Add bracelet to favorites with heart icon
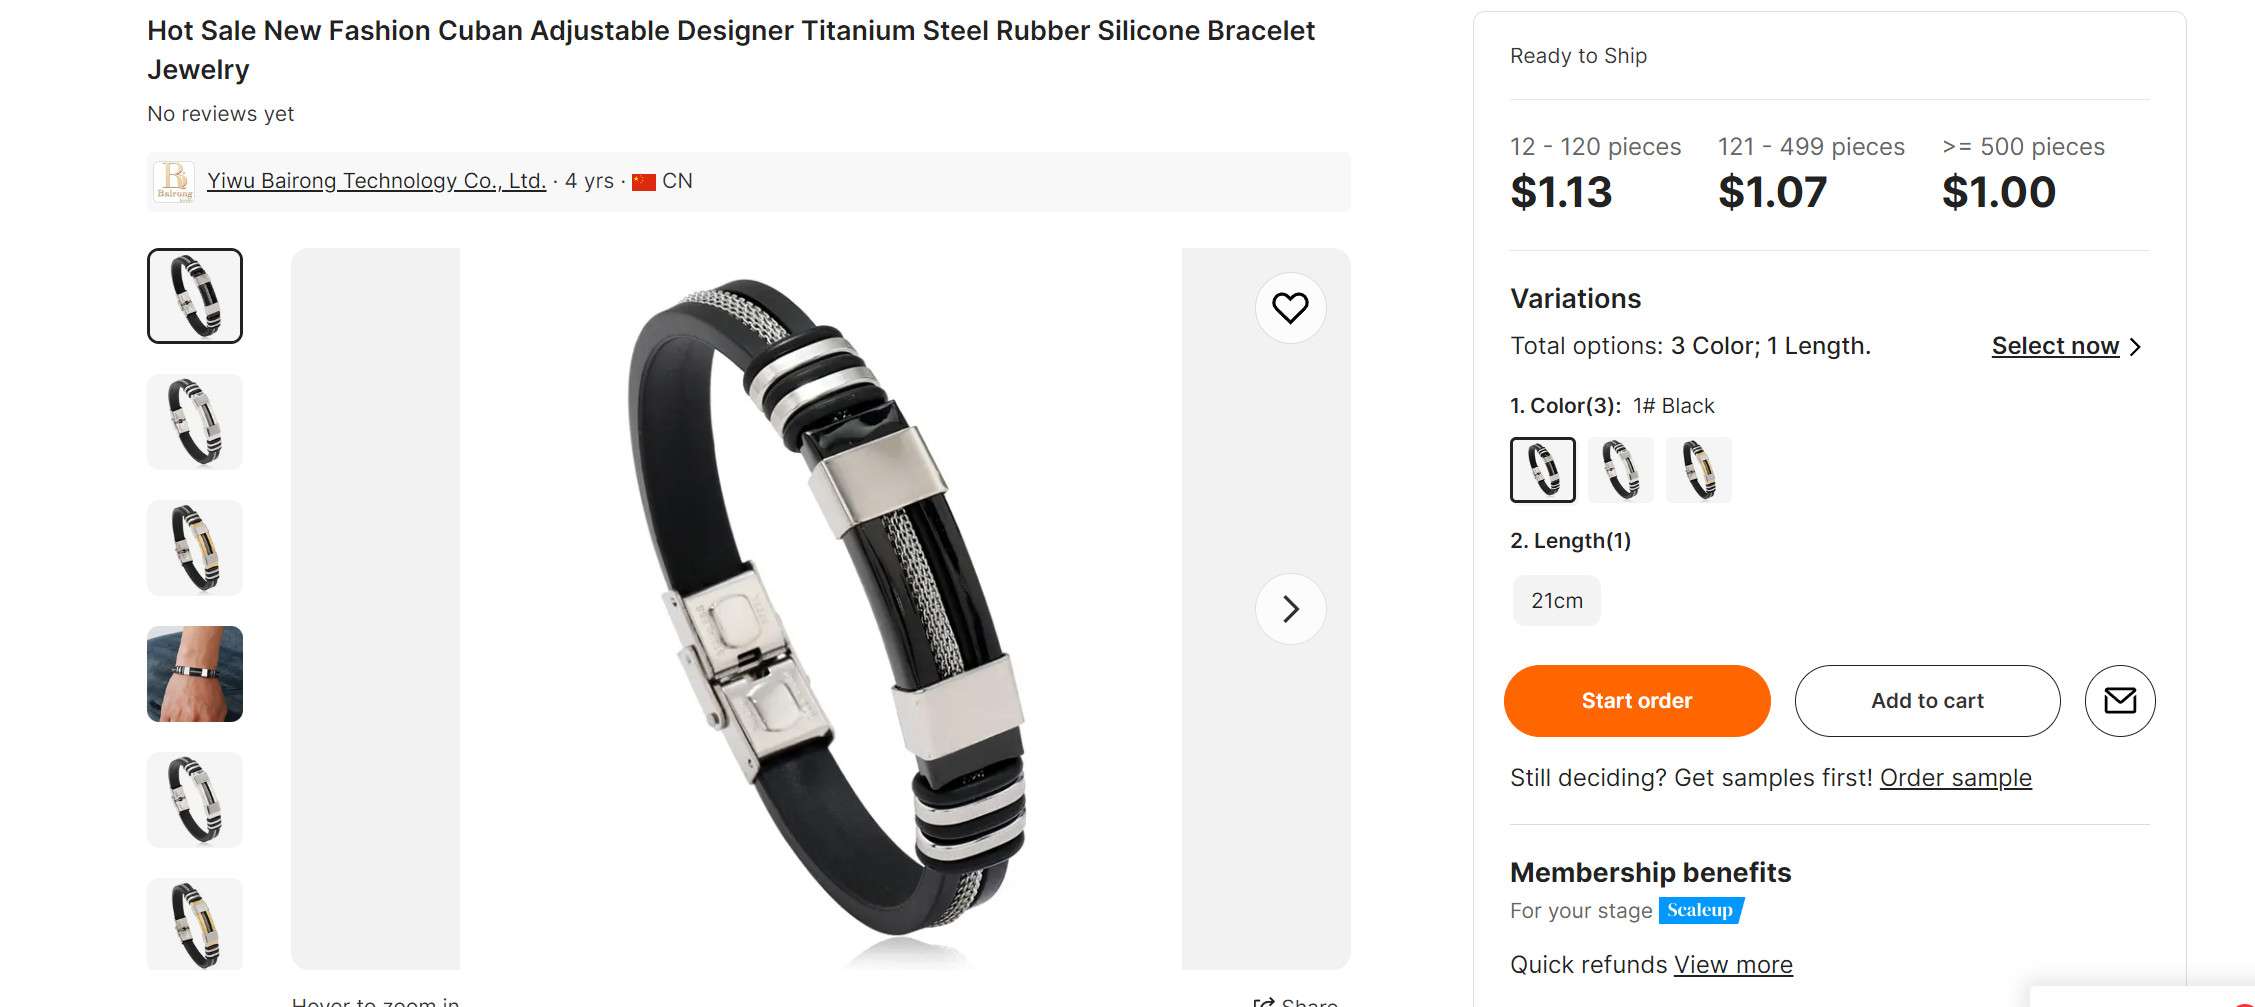 pyautogui.click(x=1290, y=308)
